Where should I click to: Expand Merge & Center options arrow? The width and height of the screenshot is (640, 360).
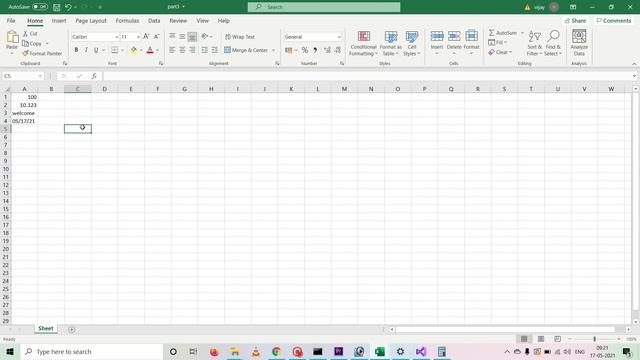(273, 50)
